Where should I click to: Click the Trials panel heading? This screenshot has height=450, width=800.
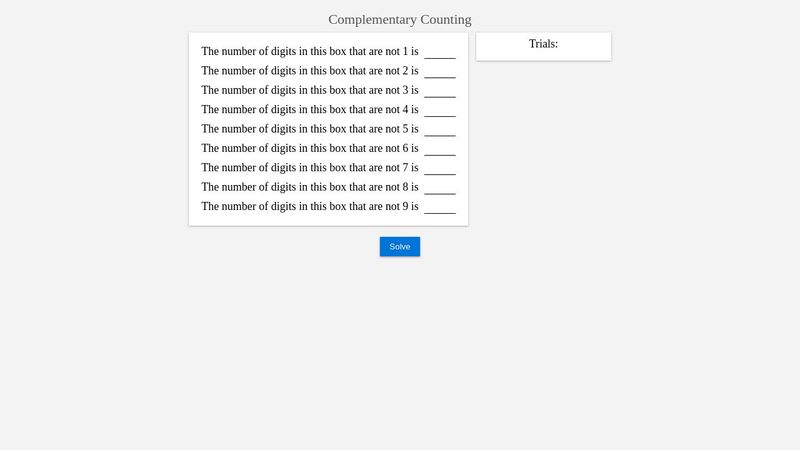click(543, 44)
